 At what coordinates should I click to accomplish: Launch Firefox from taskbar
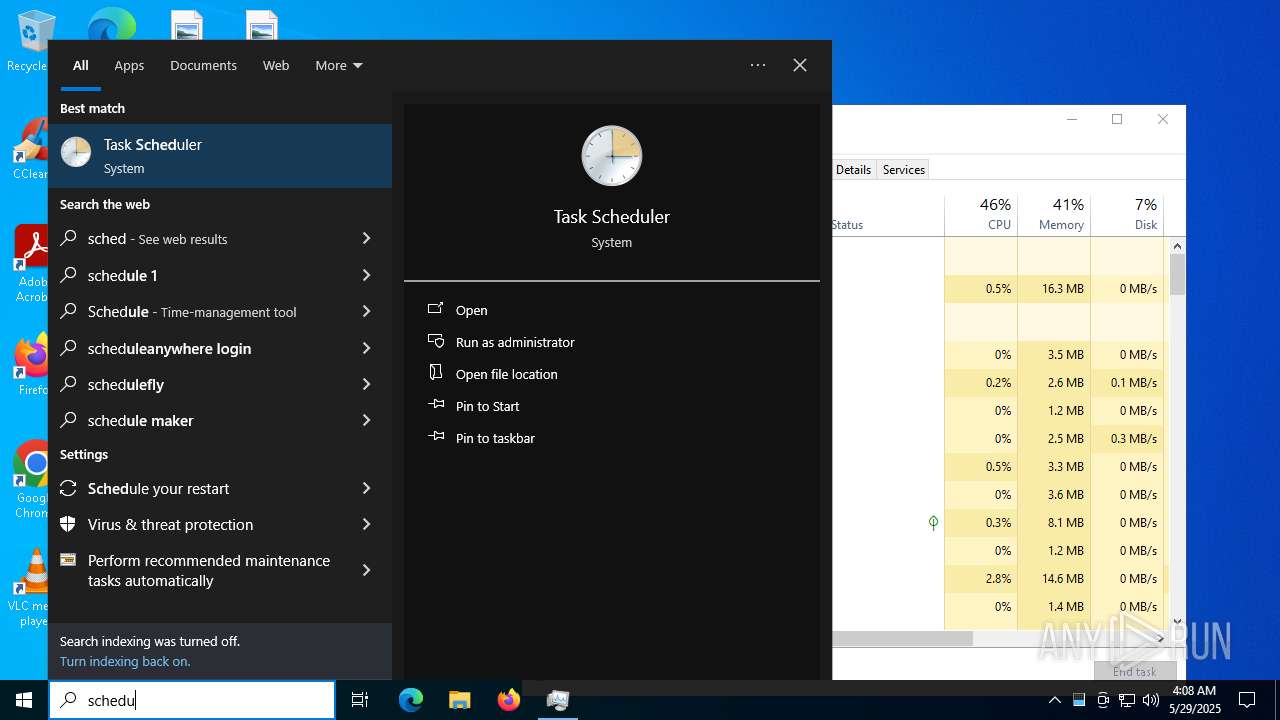click(508, 700)
